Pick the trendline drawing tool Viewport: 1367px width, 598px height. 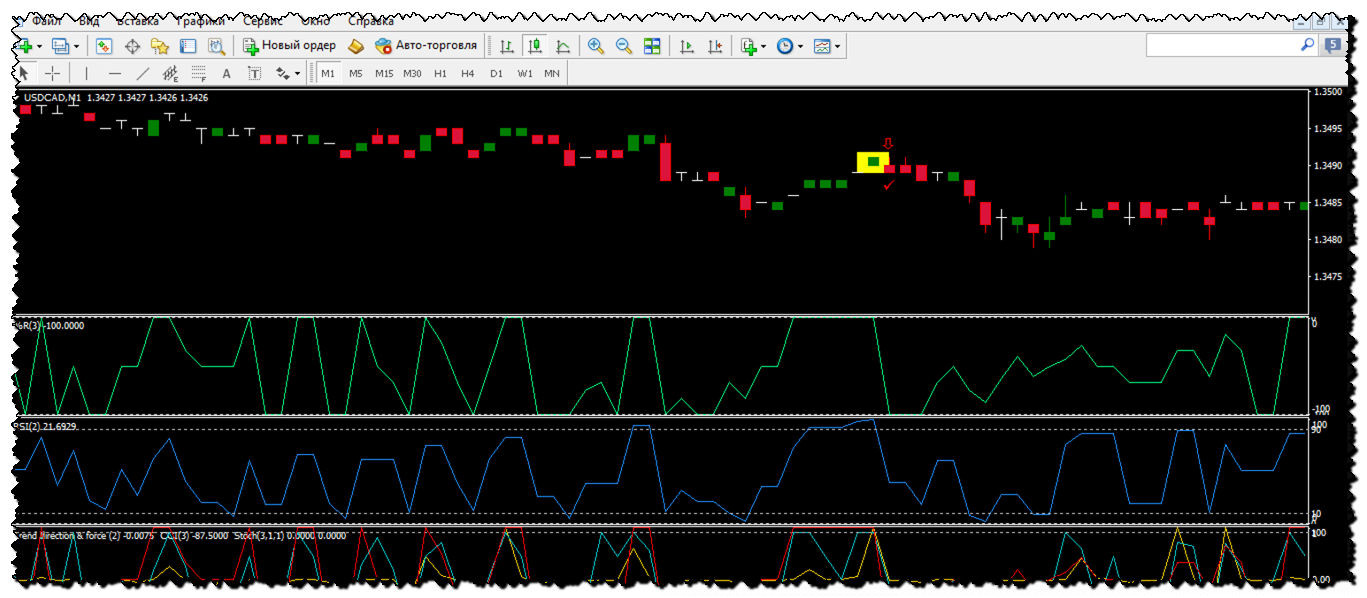click(x=143, y=73)
